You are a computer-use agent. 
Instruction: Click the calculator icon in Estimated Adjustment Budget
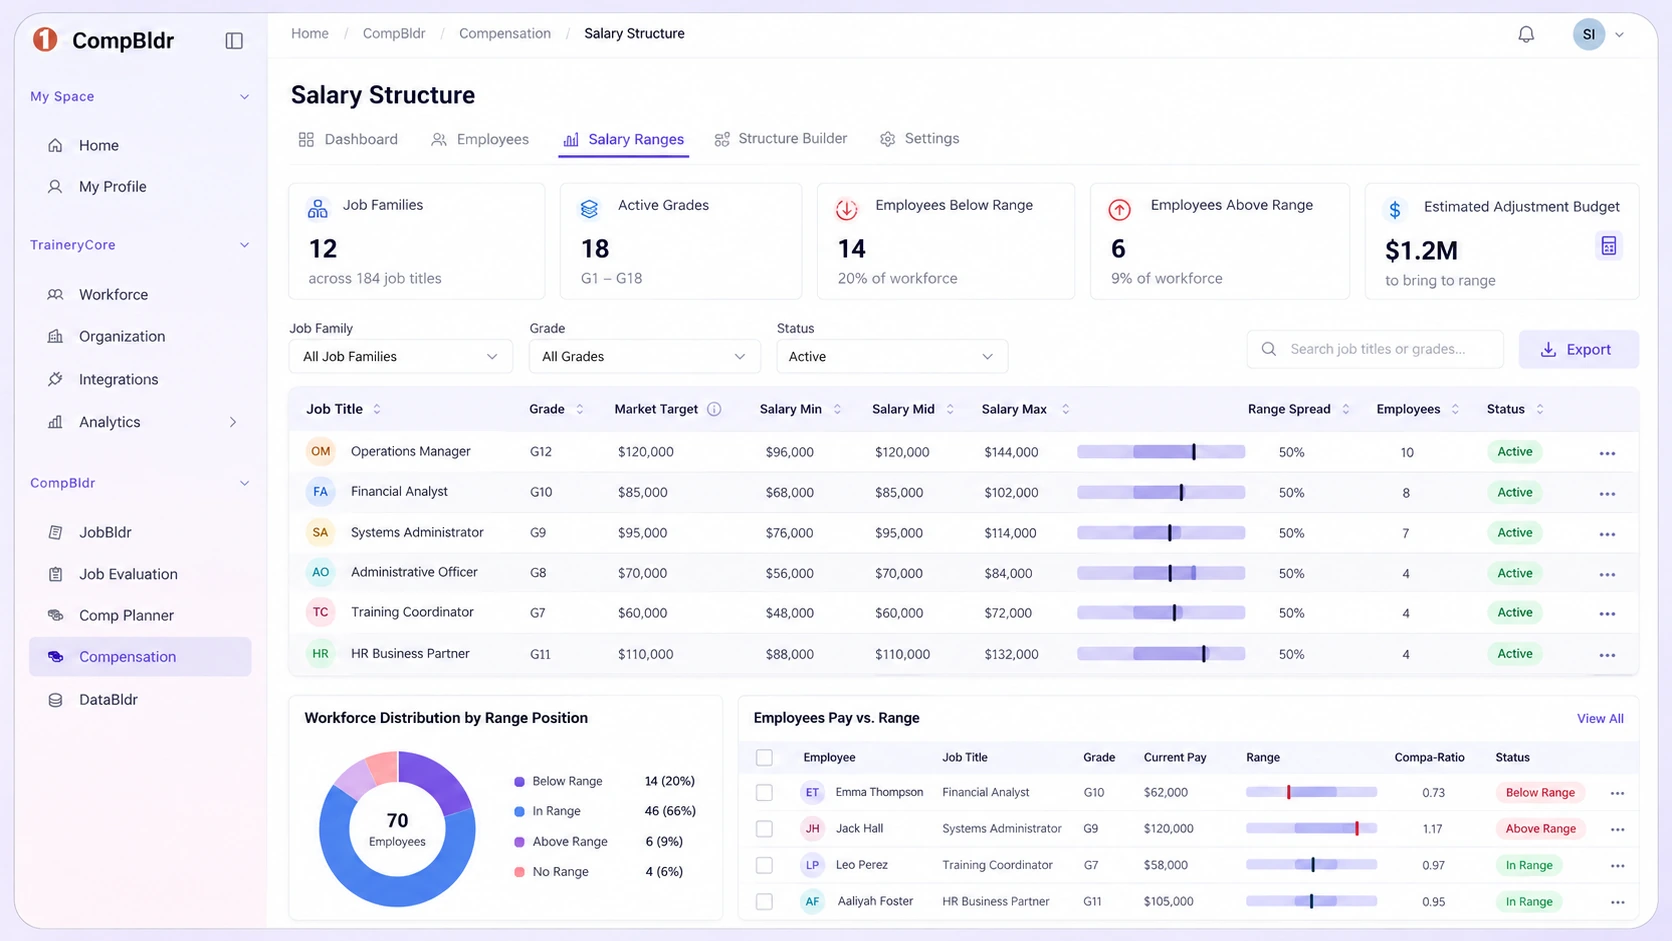click(1608, 246)
